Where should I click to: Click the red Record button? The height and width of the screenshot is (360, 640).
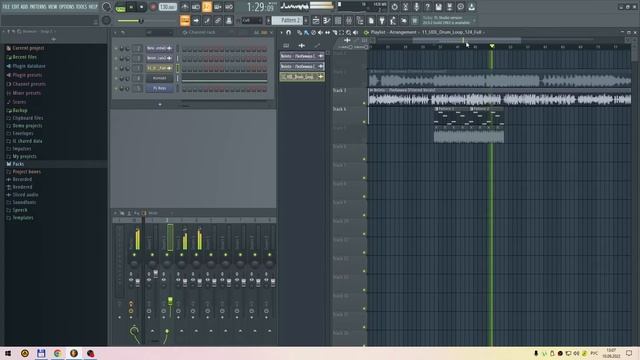point(153,7)
